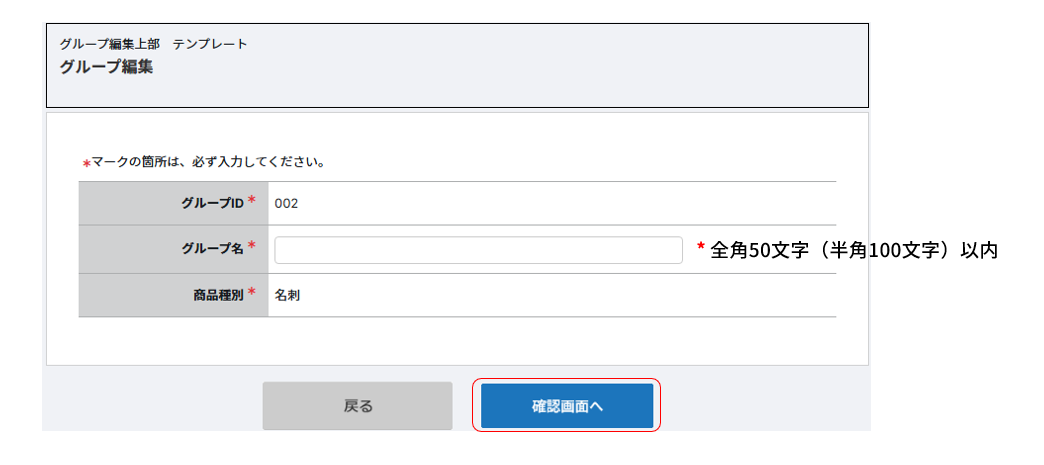Image resolution: width=1044 pixels, height=465 pixels.
Task: Select the group ID value 002
Action: 287,204
